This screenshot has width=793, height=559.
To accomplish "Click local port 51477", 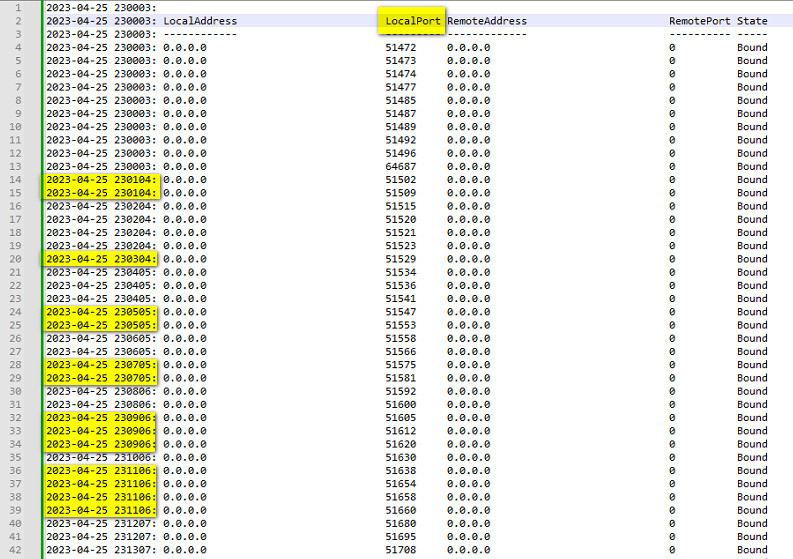I will (401, 87).
